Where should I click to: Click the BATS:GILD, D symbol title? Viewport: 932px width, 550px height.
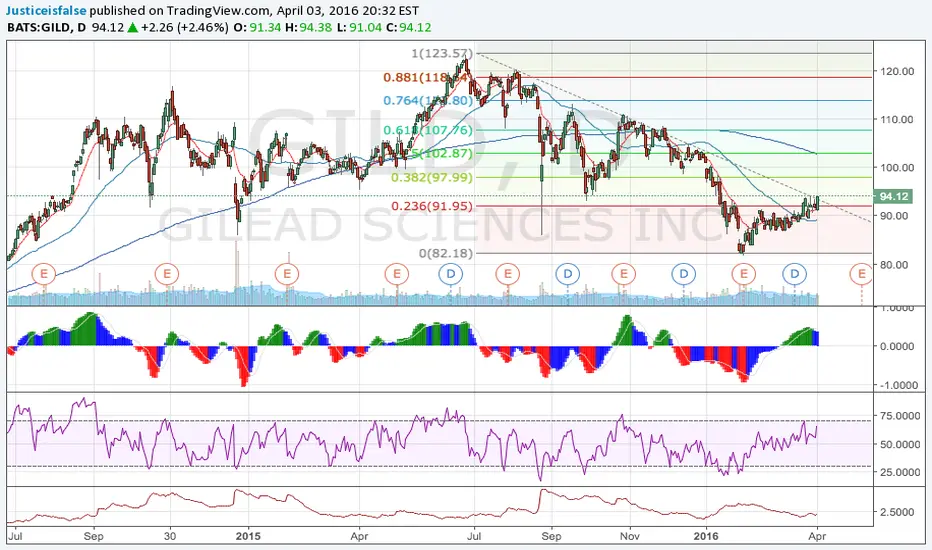pyautogui.click(x=46, y=27)
